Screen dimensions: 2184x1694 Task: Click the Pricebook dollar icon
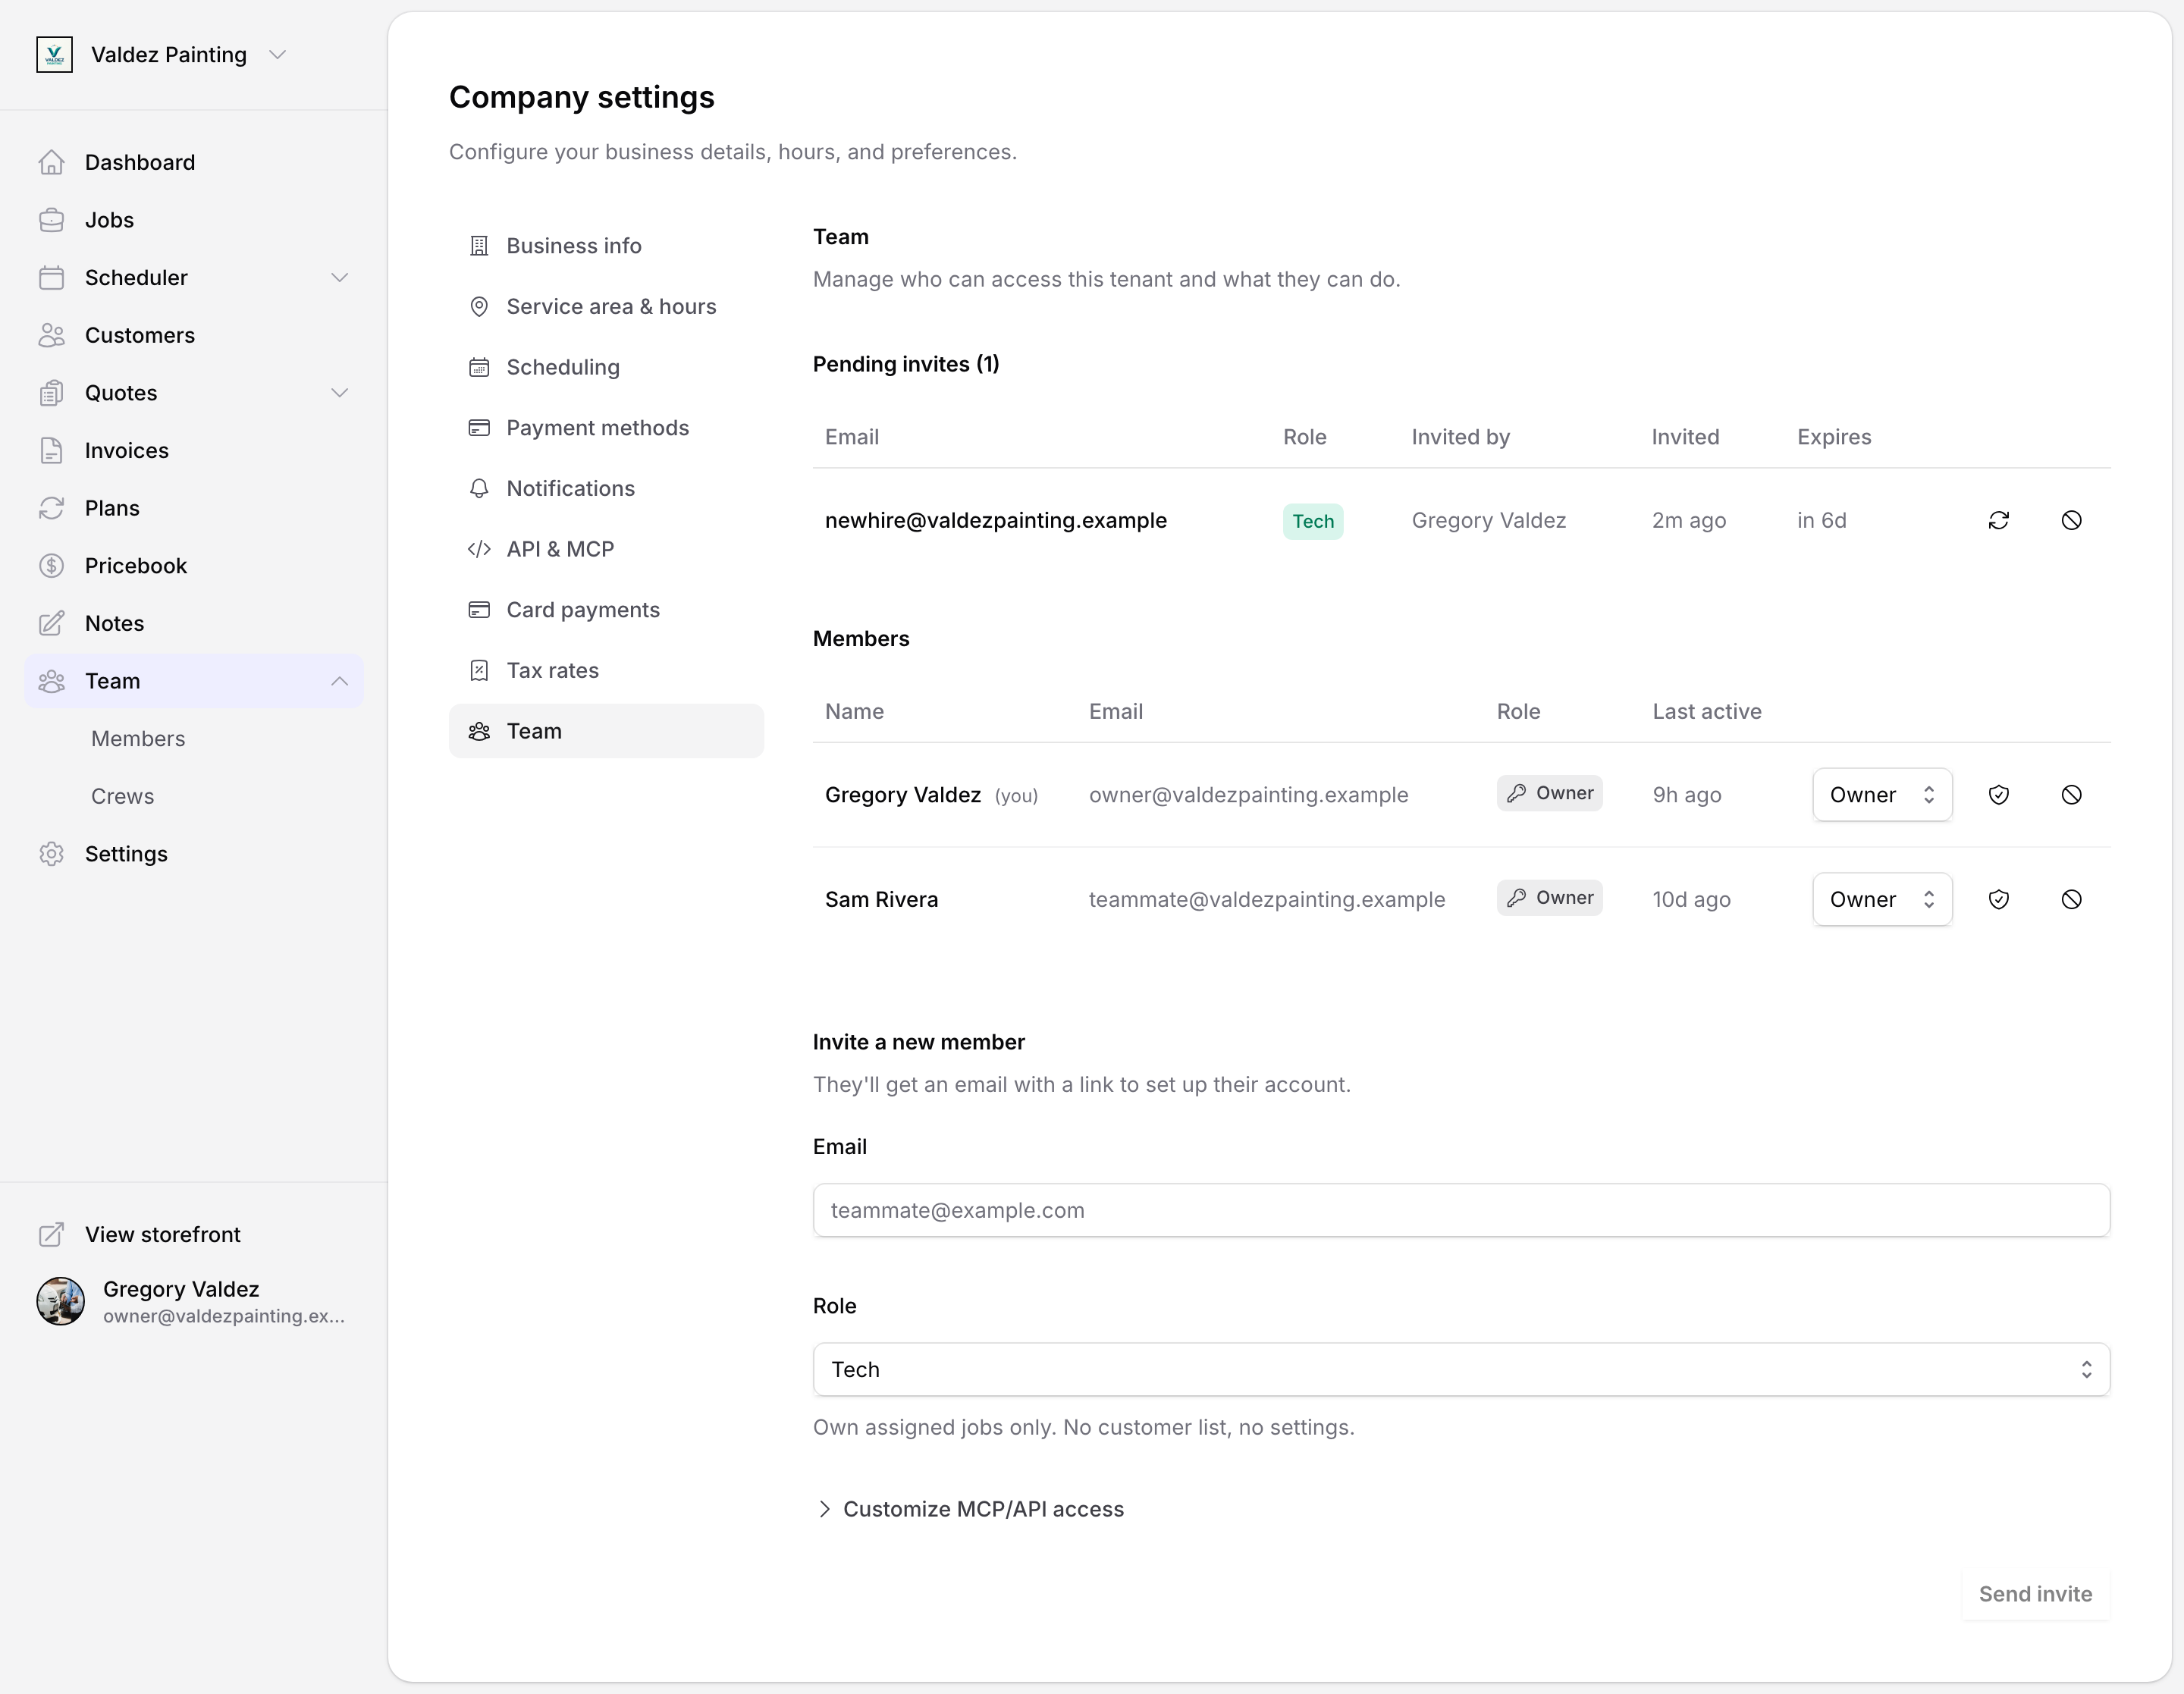coord(52,566)
